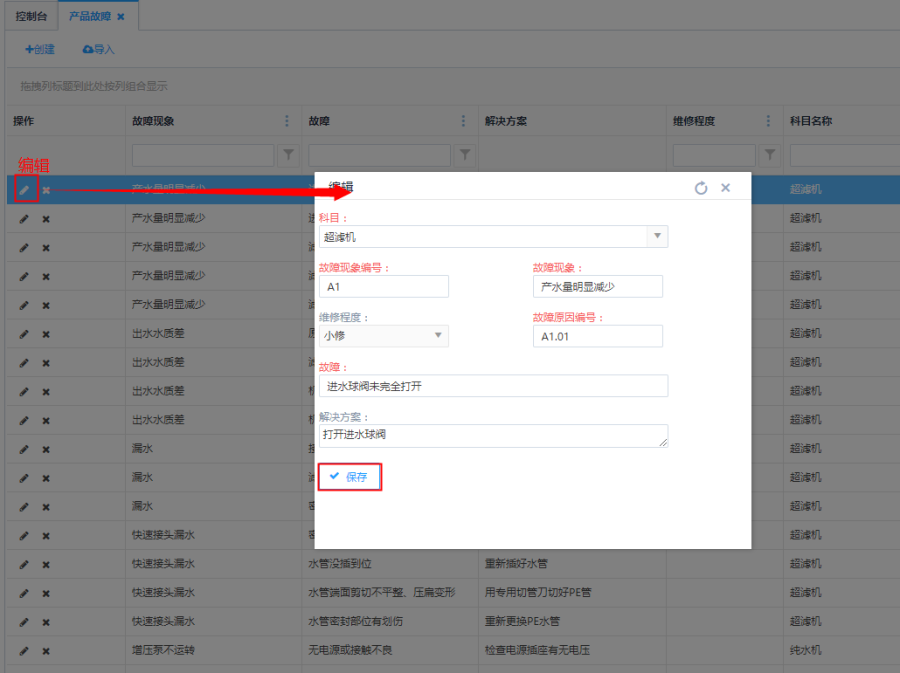Click filter icon beside 维修程度 filter box
This screenshot has height=673, width=900.
click(x=769, y=155)
